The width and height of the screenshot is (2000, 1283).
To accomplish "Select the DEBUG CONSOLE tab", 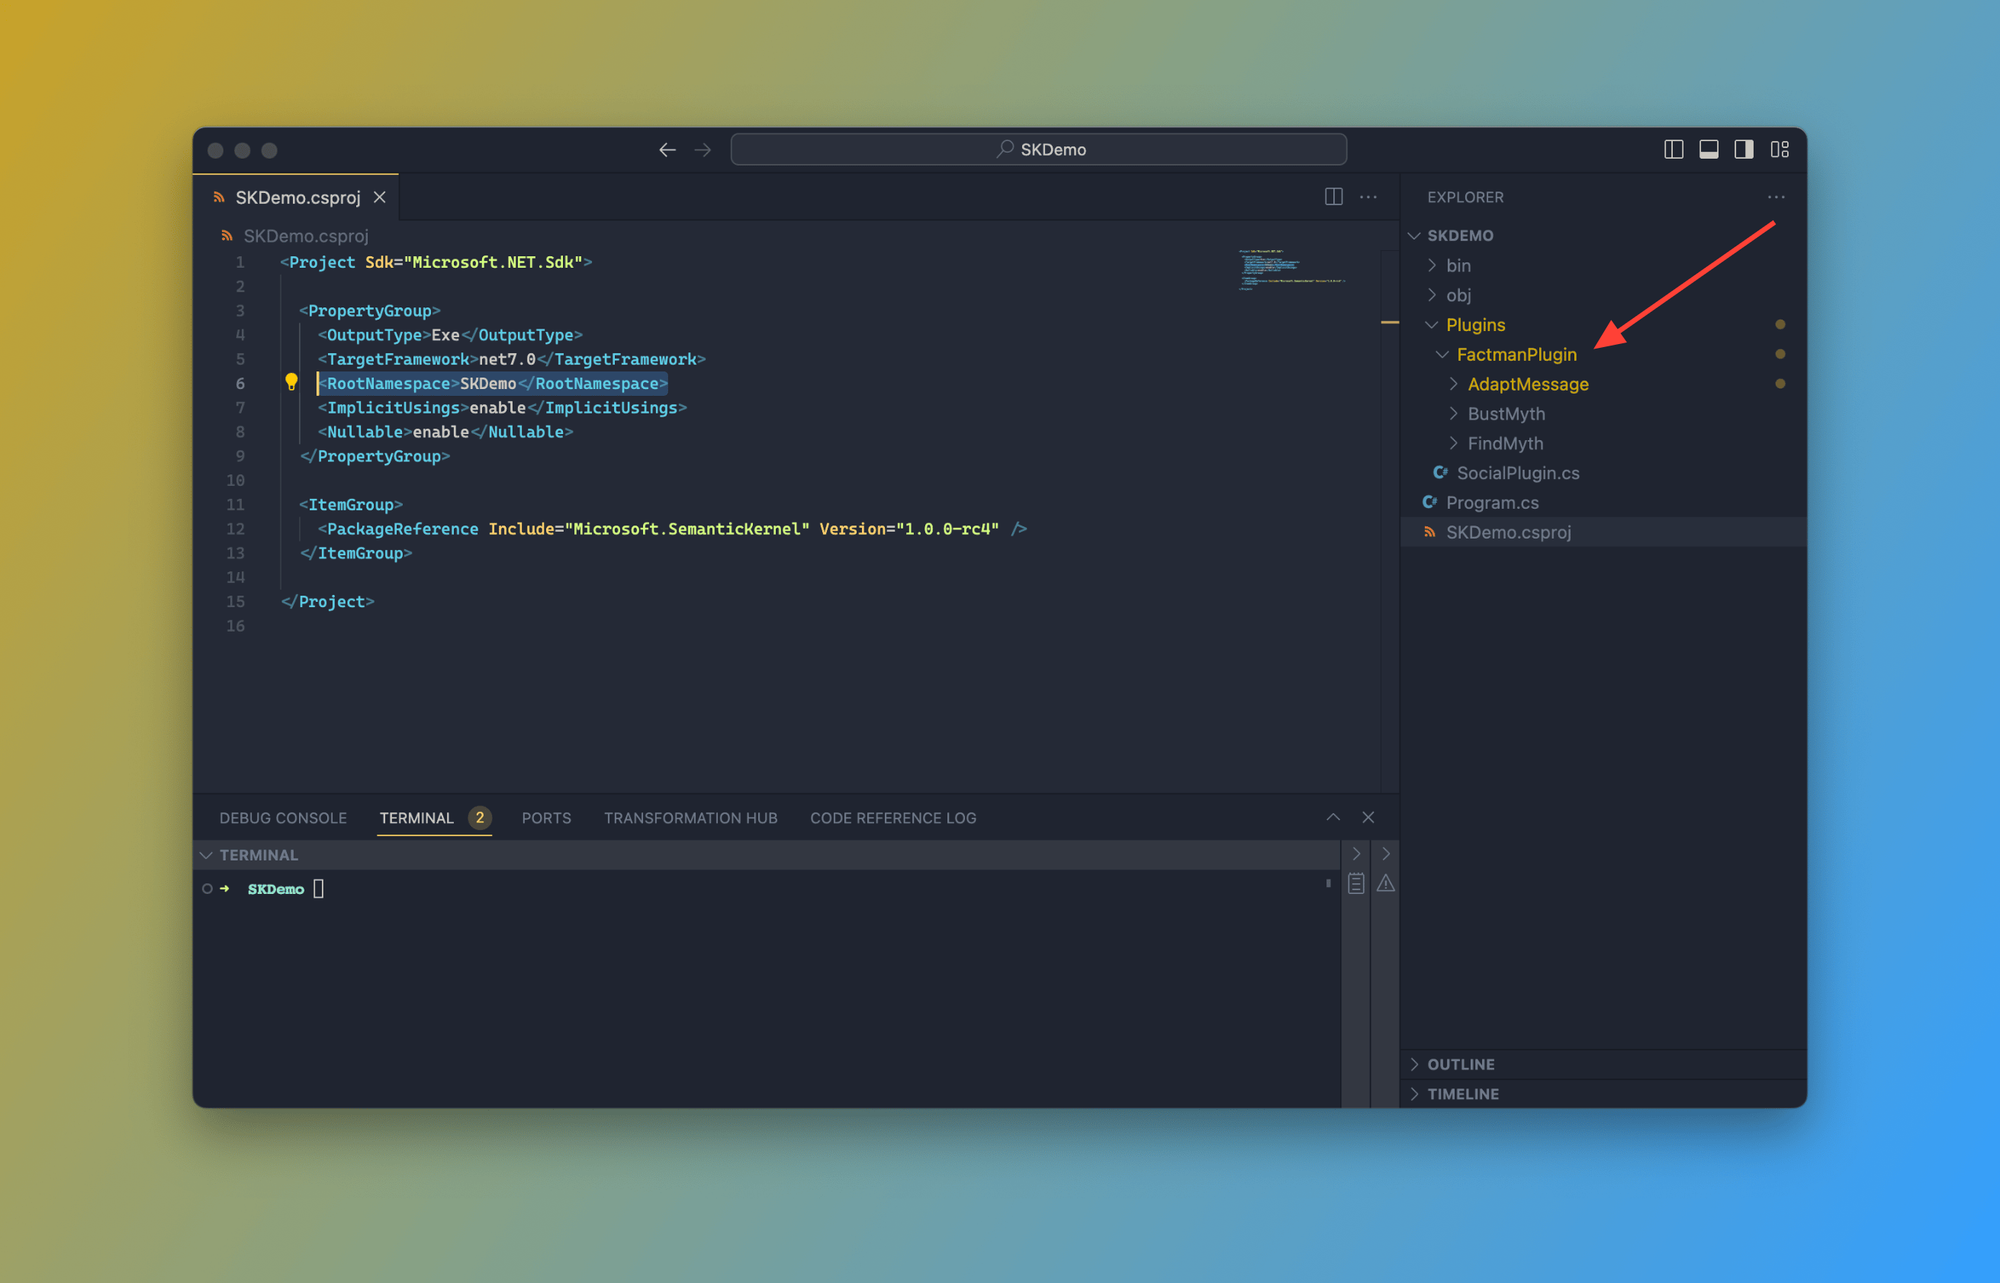I will [280, 816].
